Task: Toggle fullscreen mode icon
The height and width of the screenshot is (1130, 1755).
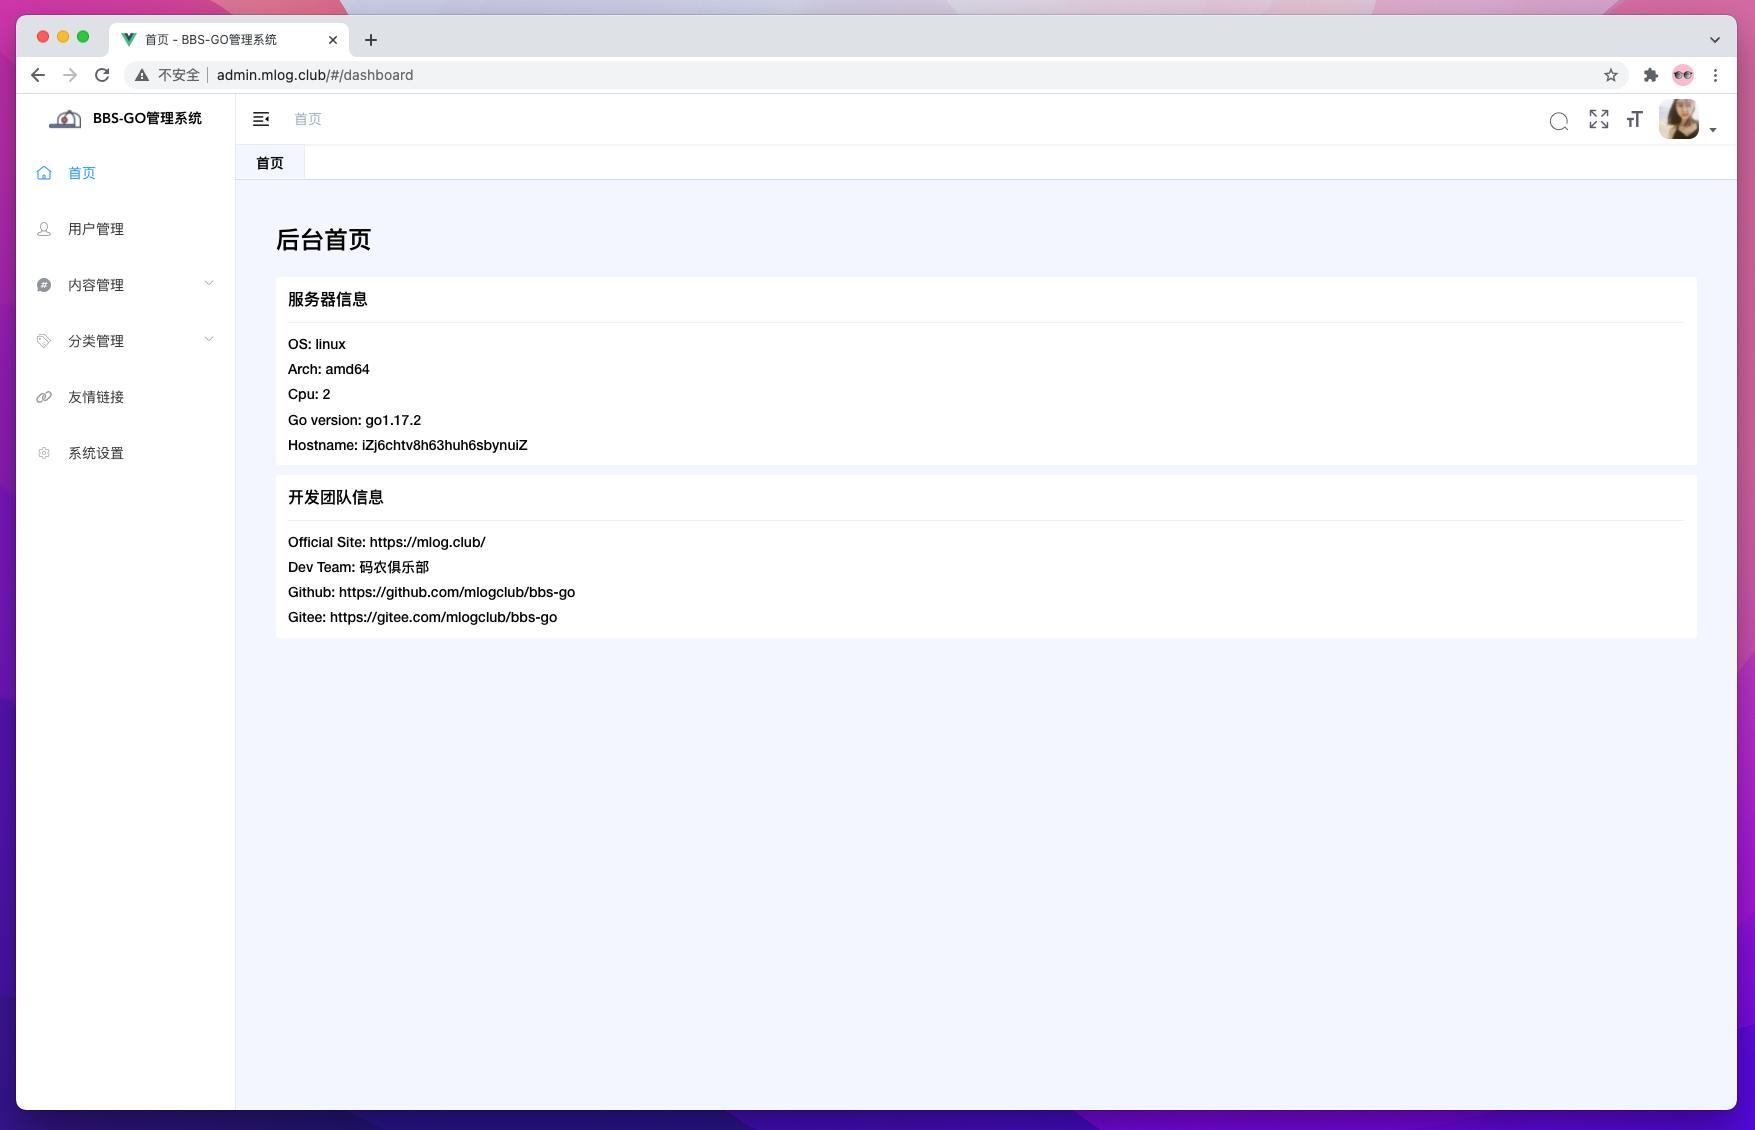Action: coord(1599,119)
